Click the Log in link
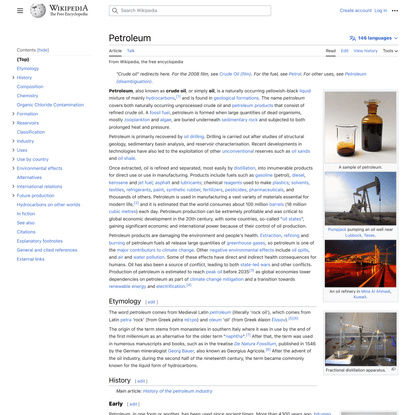 click(380, 11)
